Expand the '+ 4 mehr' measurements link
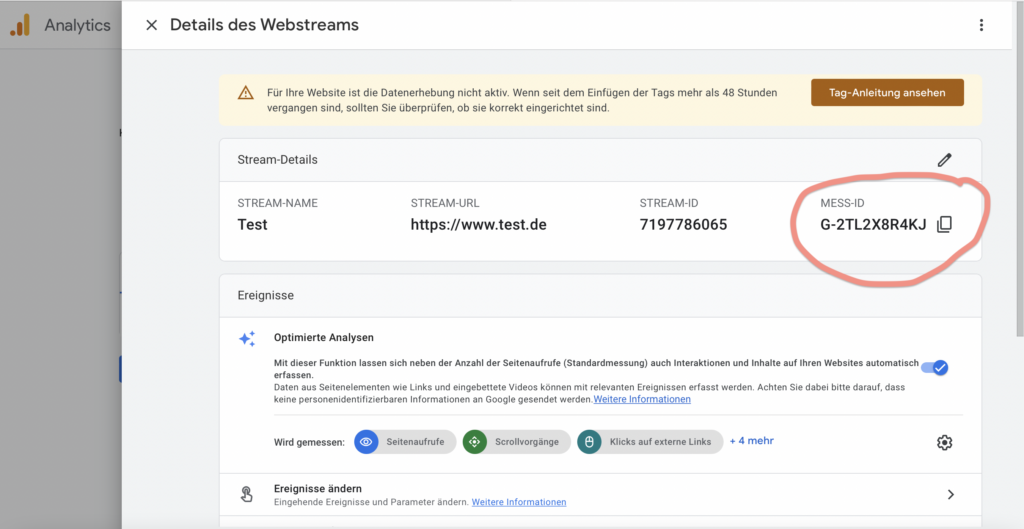The height and width of the screenshot is (529, 1024). pos(751,441)
